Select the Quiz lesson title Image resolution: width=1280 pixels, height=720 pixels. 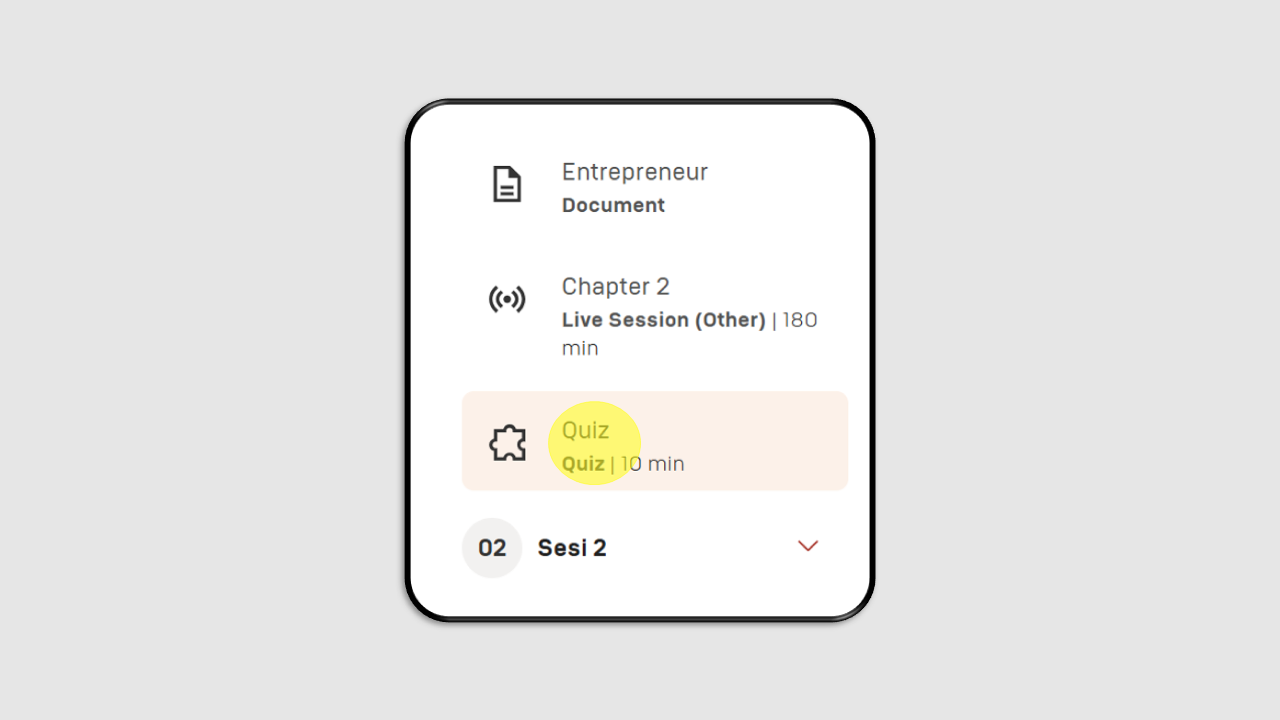point(586,430)
